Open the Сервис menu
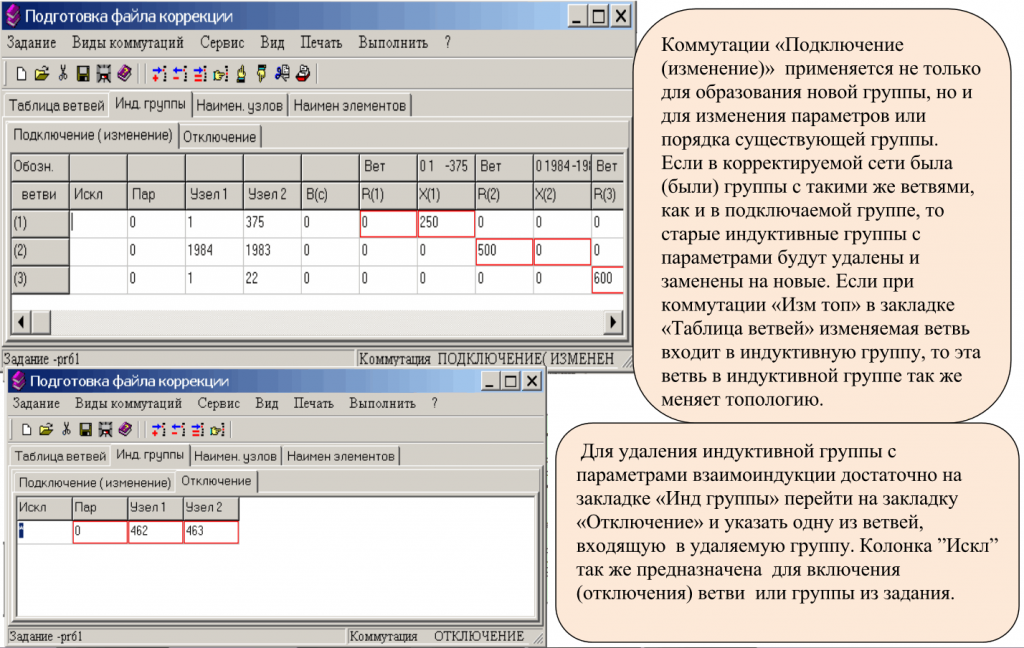Viewport: 1024px width, 648px height. pos(219,43)
